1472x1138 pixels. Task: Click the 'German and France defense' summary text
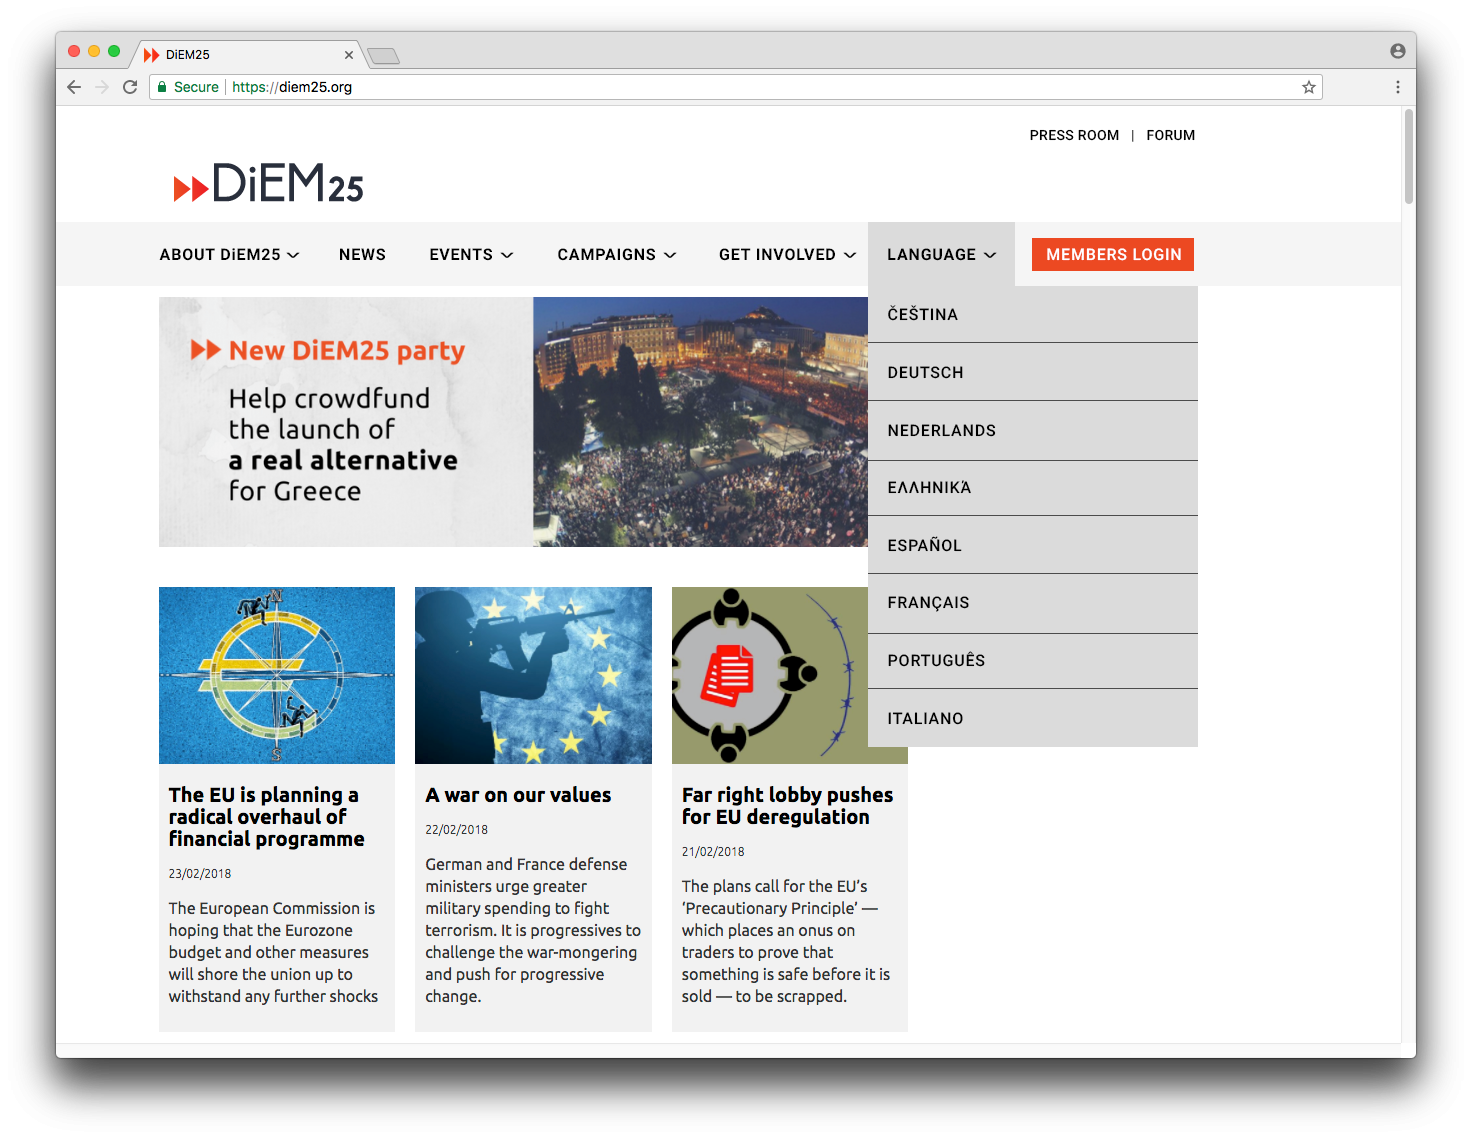click(x=533, y=930)
